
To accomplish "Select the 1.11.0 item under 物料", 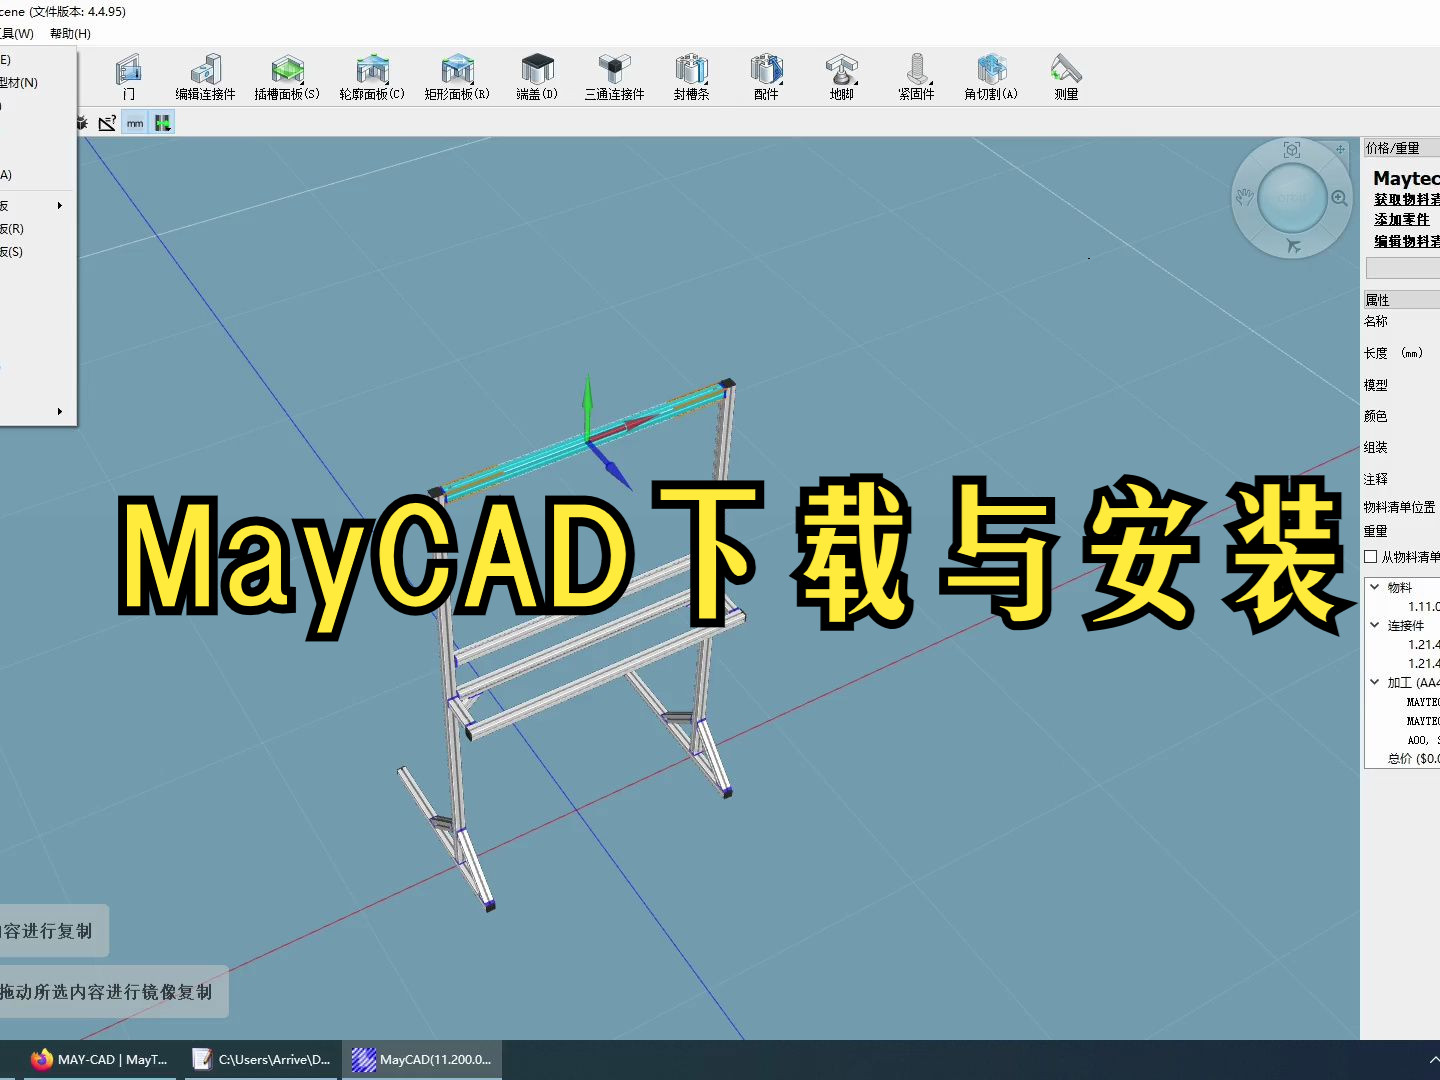I will coord(1423,607).
